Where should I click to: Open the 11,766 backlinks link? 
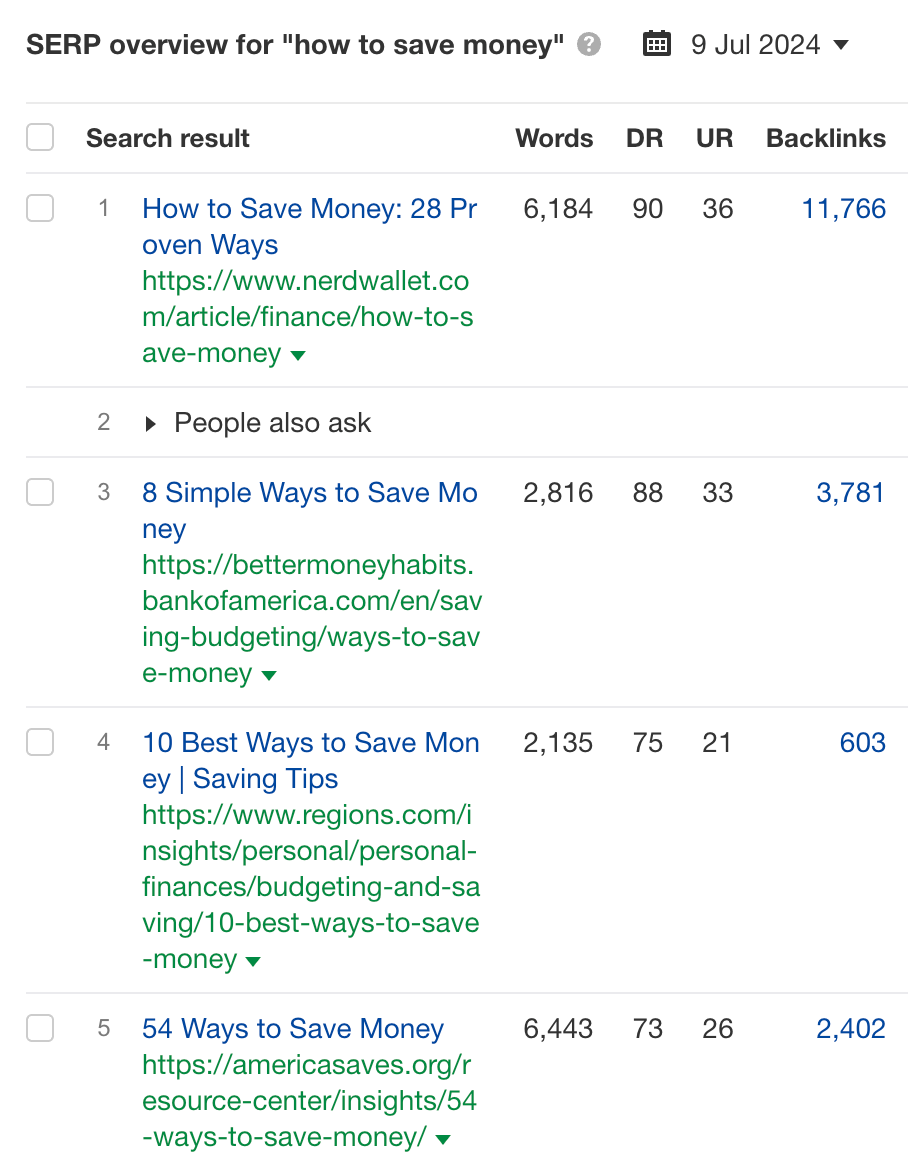843,209
